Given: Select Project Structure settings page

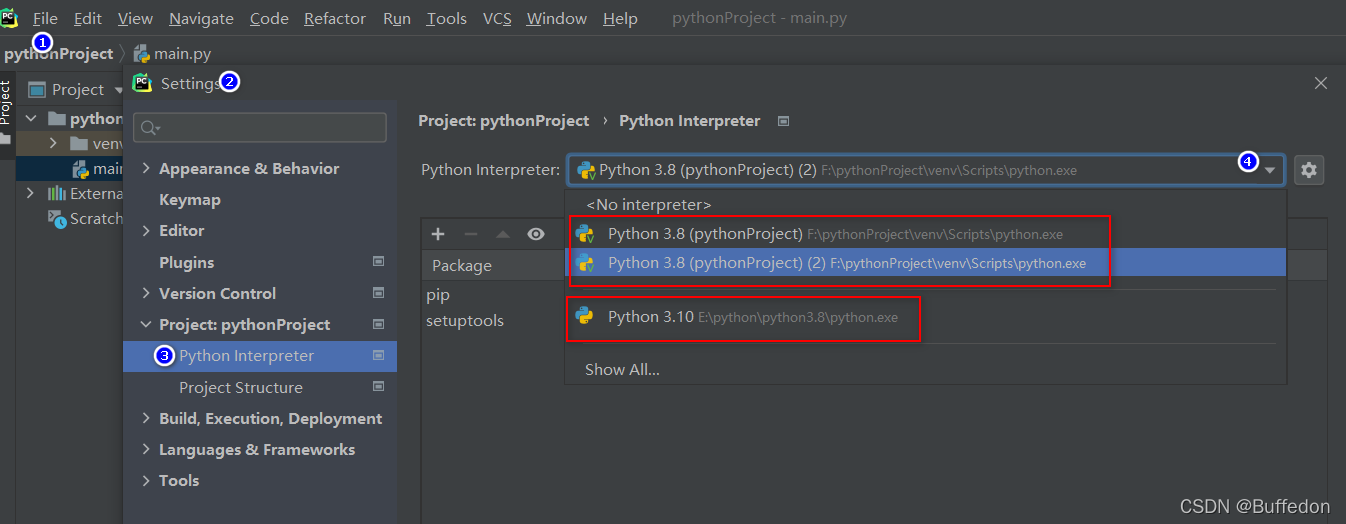Looking at the screenshot, I should tap(241, 387).
